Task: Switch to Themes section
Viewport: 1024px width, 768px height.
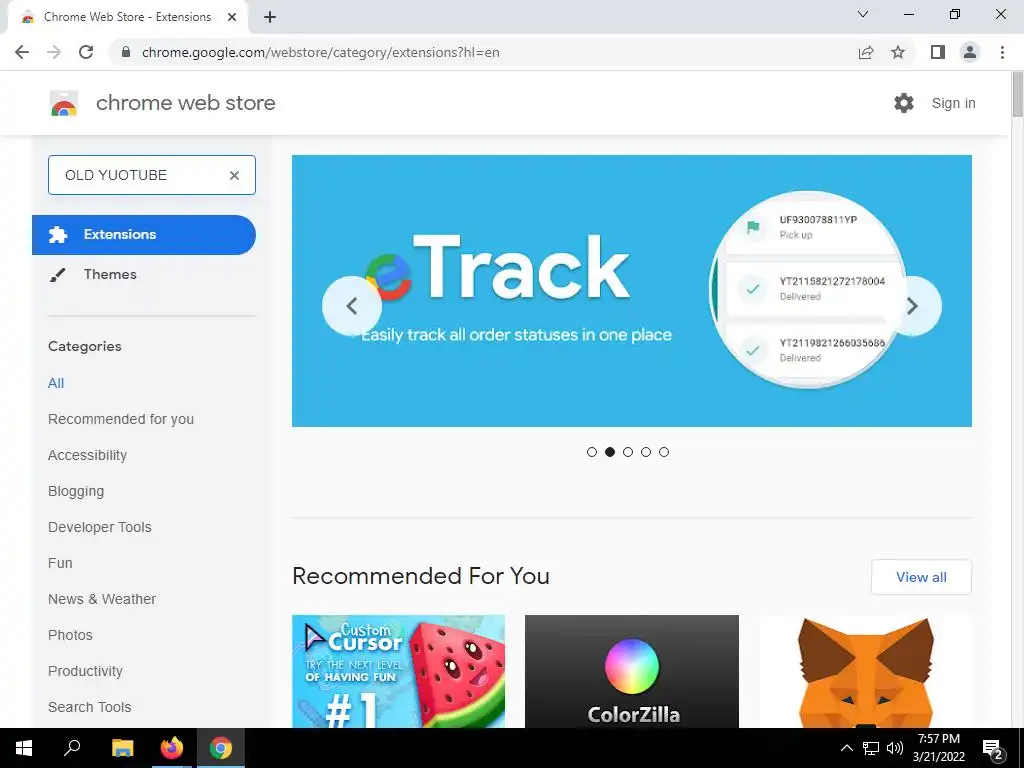Action: coord(110,274)
